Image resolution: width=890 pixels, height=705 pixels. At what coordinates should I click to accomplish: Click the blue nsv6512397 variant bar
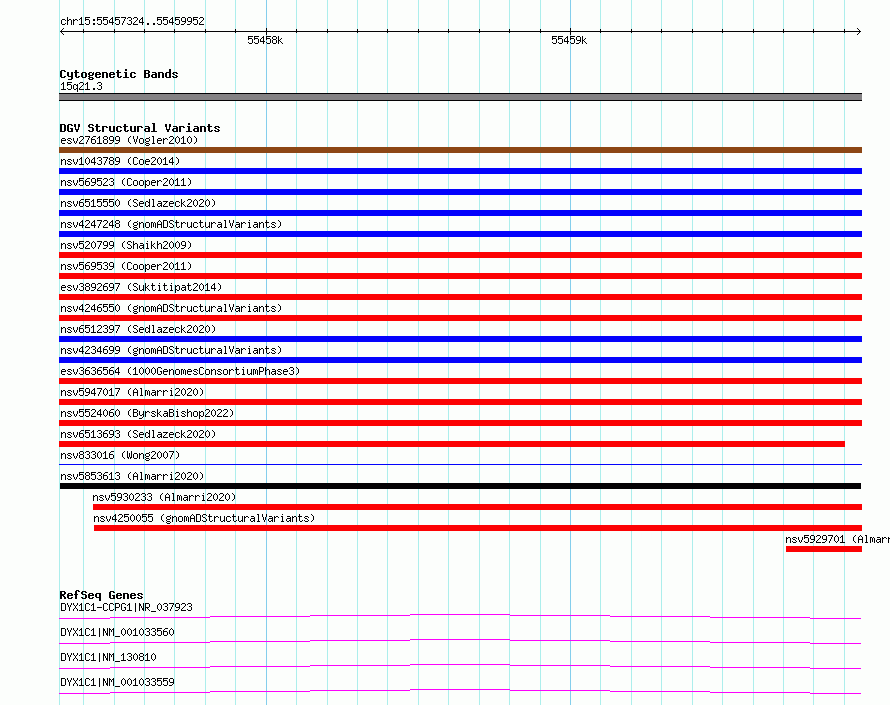(x=460, y=339)
